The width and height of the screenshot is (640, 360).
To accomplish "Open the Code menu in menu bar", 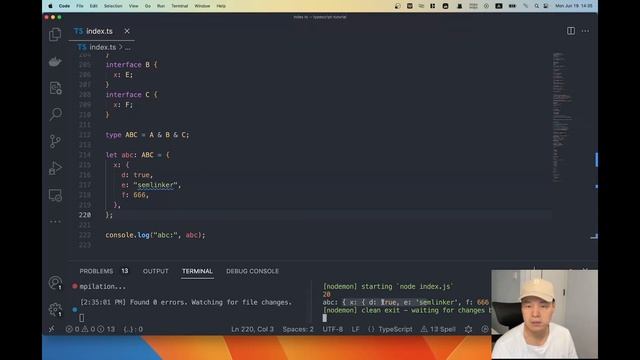I will pyautogui.click(x=64, y=6).
